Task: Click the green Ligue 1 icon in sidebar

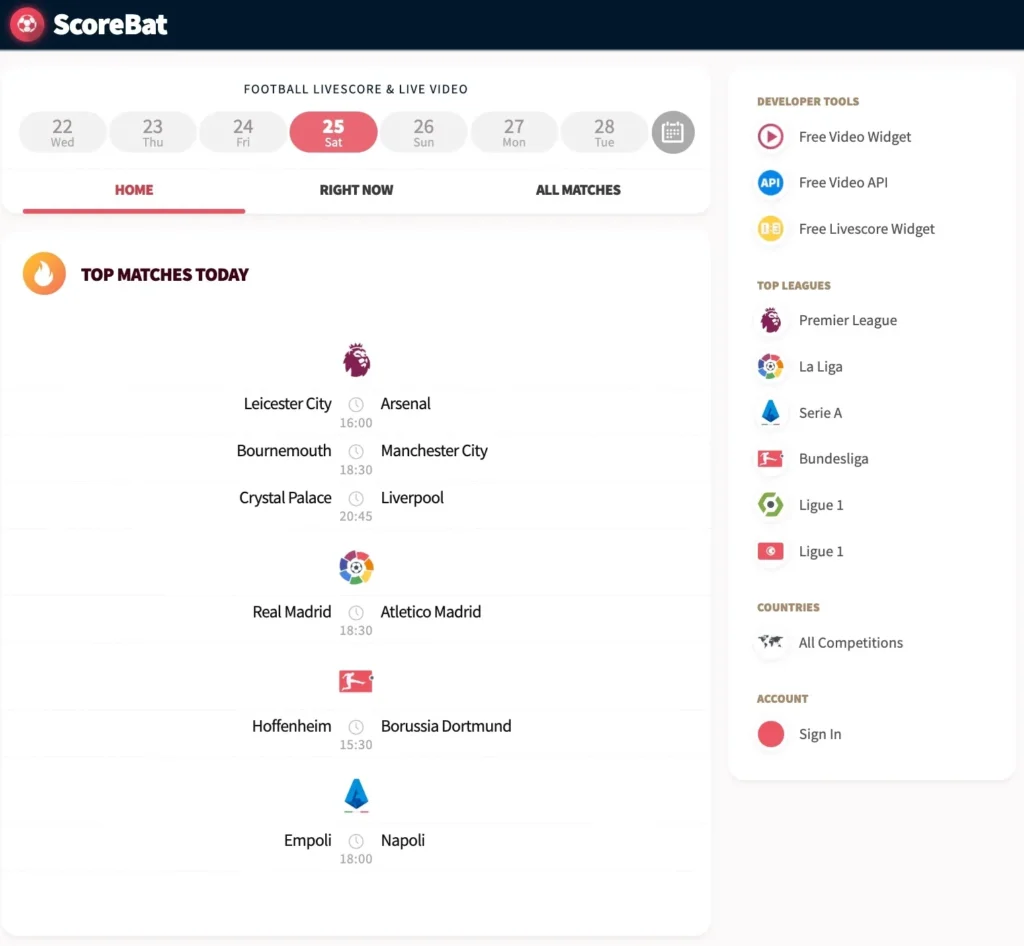Action: click(771, 505)
